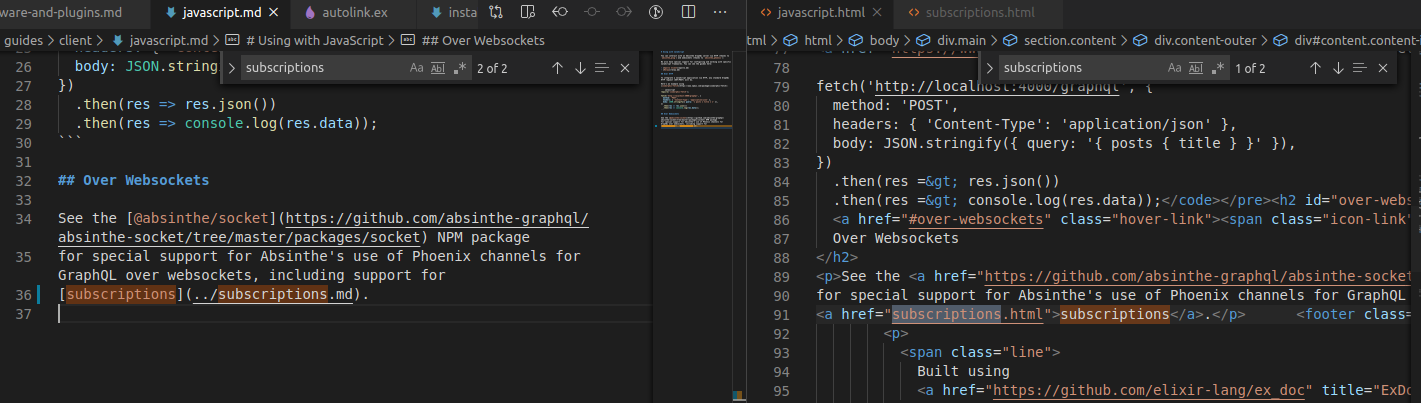Click '## Over Websockets' breadcrumb
1421x403 pixels.
[483, 40]
